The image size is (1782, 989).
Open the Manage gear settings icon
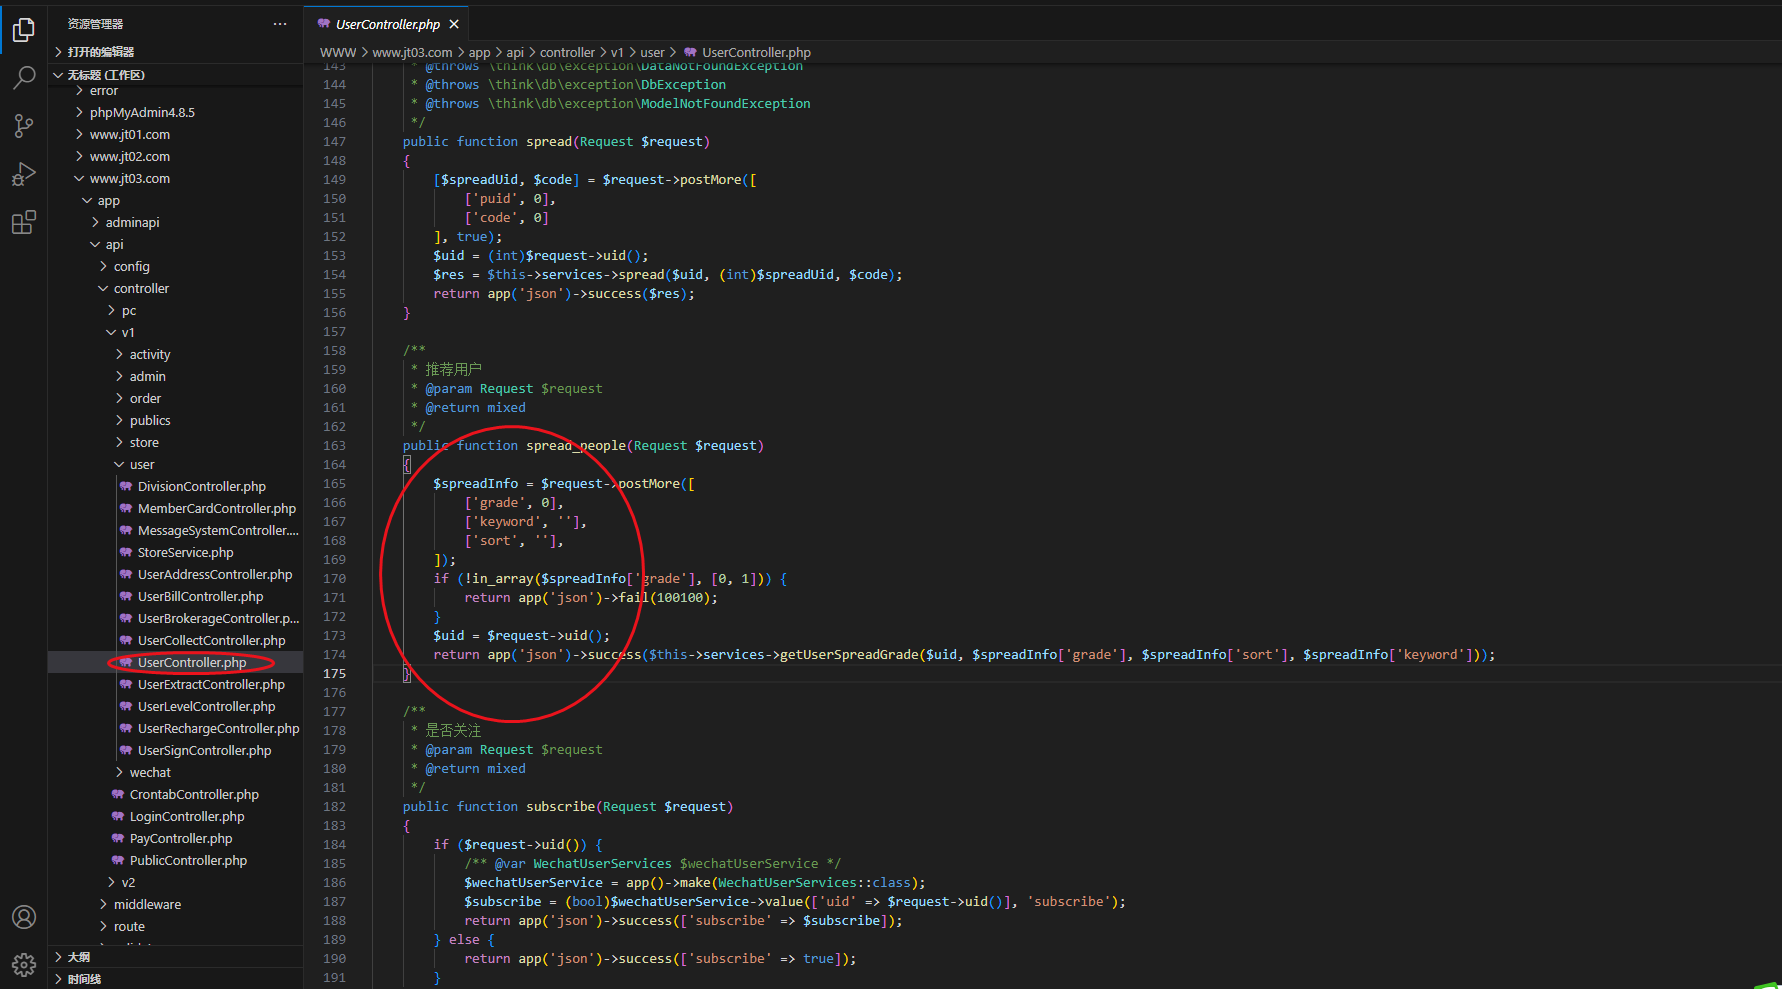(24, 964)
